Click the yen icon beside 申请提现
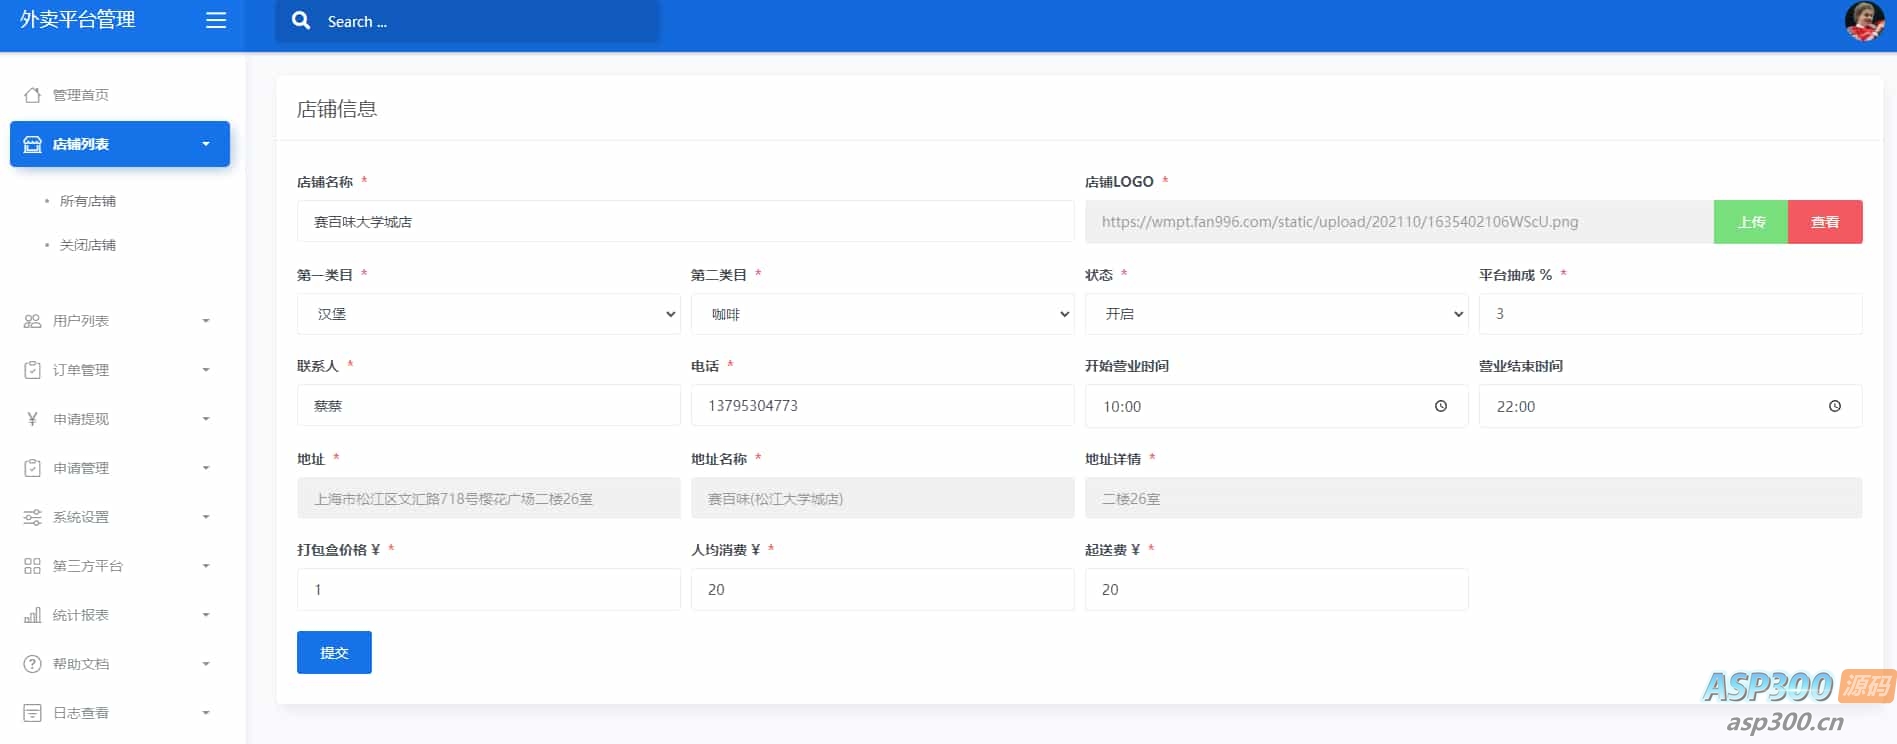Viewport: 1897px width, 744px height. click(32, 419)
